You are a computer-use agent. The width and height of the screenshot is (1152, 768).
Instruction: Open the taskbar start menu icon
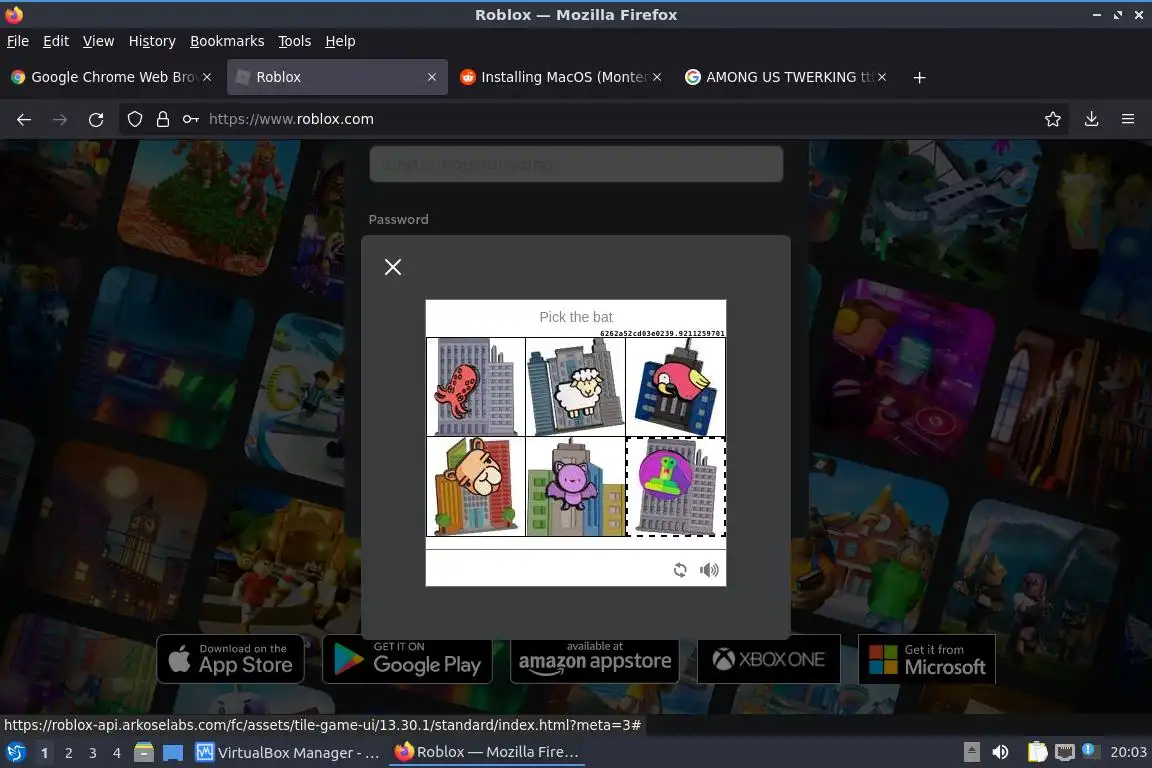(15, 753)
